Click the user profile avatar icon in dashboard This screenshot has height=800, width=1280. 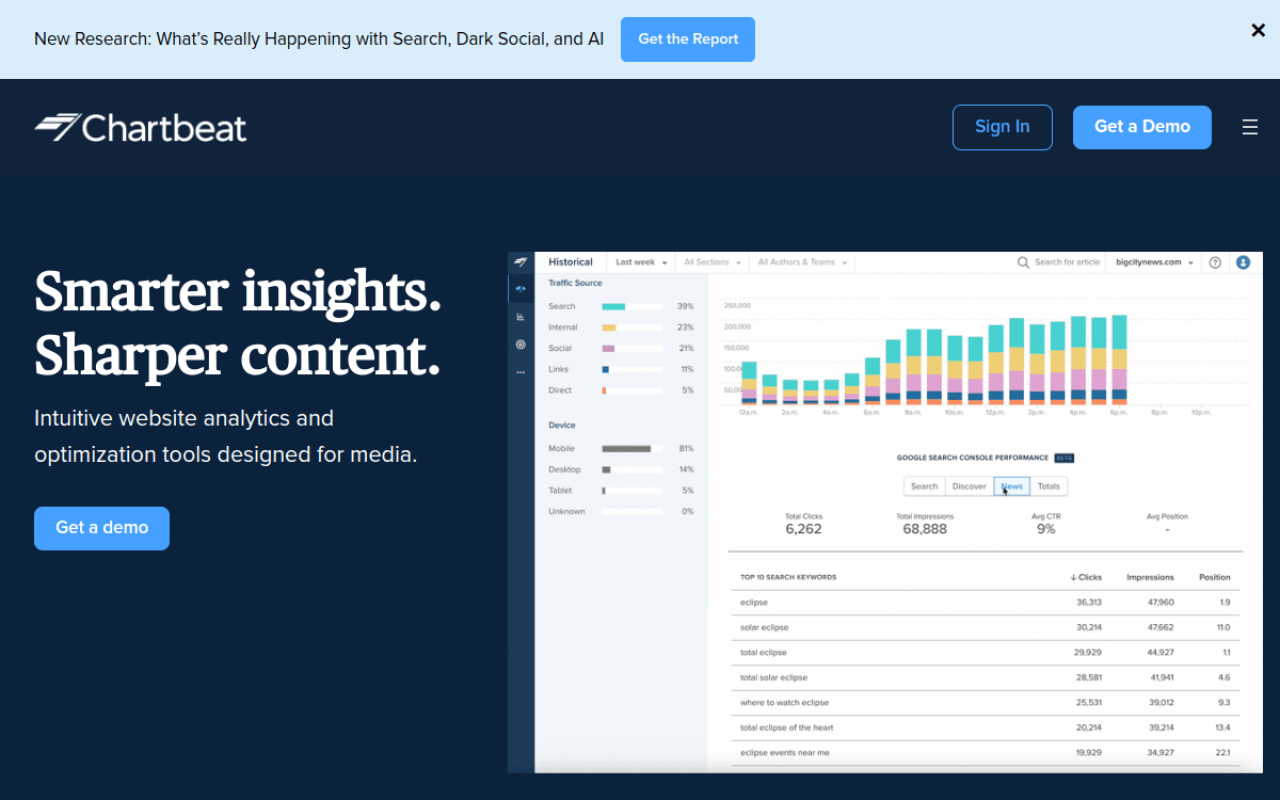pos(1243,262)
